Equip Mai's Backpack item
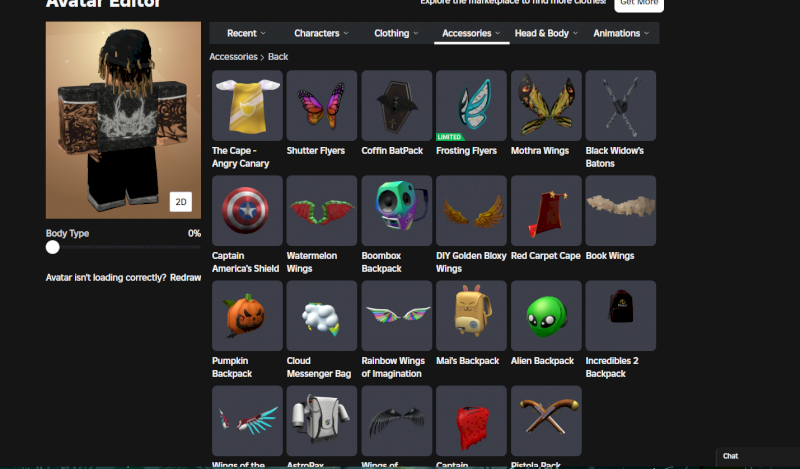The image size is (800, 469). tap(471, 316)
